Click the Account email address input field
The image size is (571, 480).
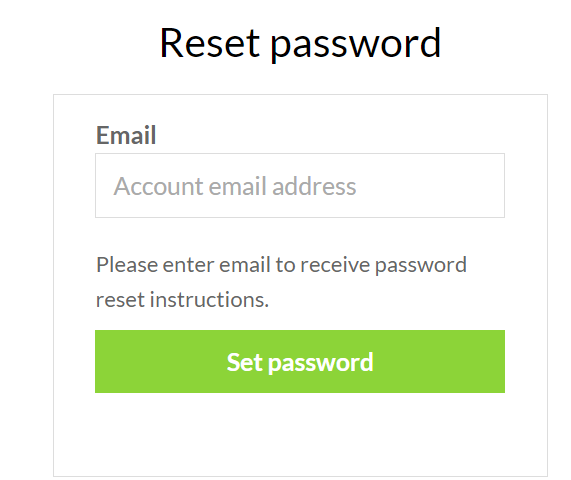tap(300, 185)
